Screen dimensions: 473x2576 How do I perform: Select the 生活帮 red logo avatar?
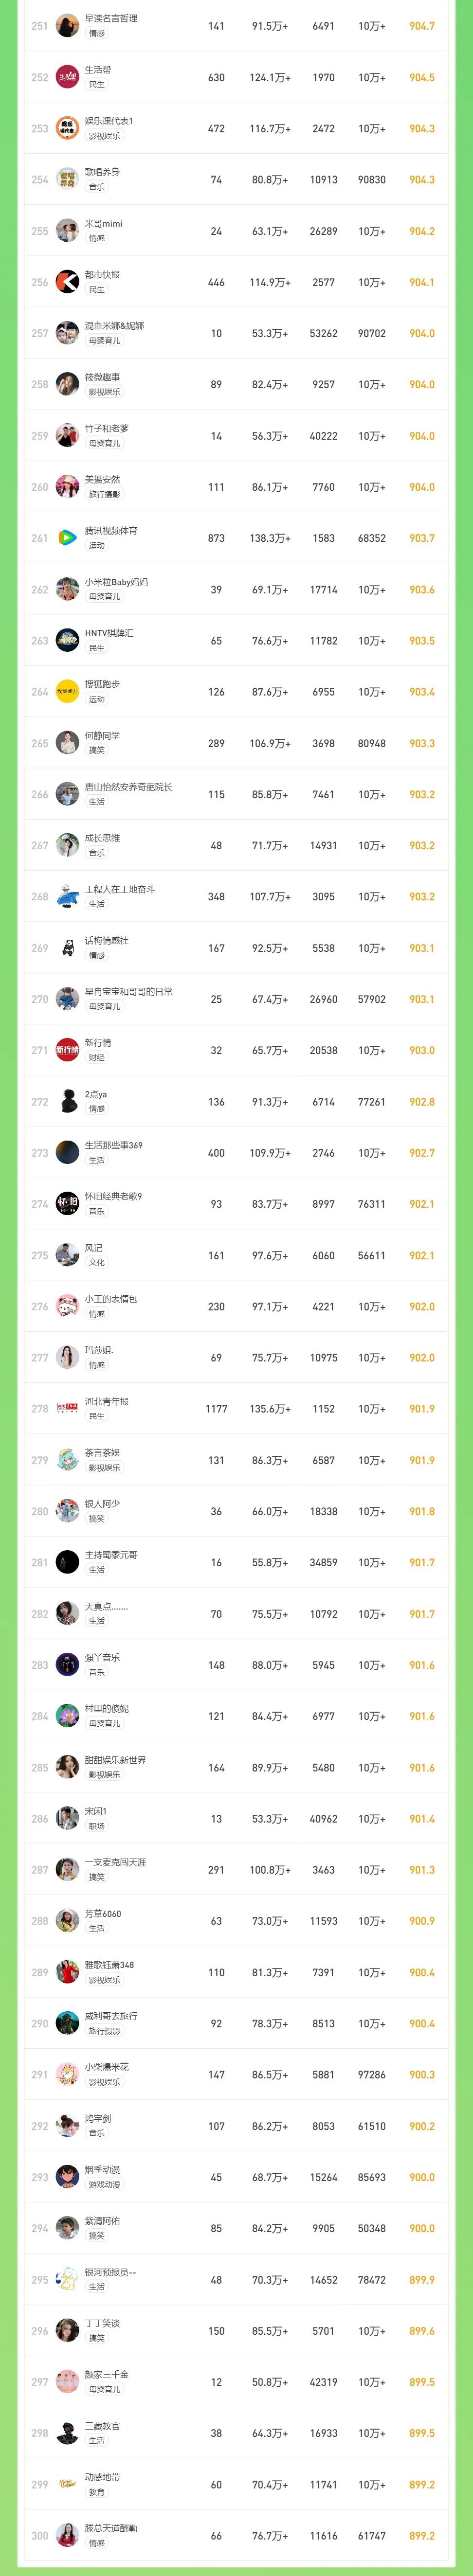pos(67,77)
